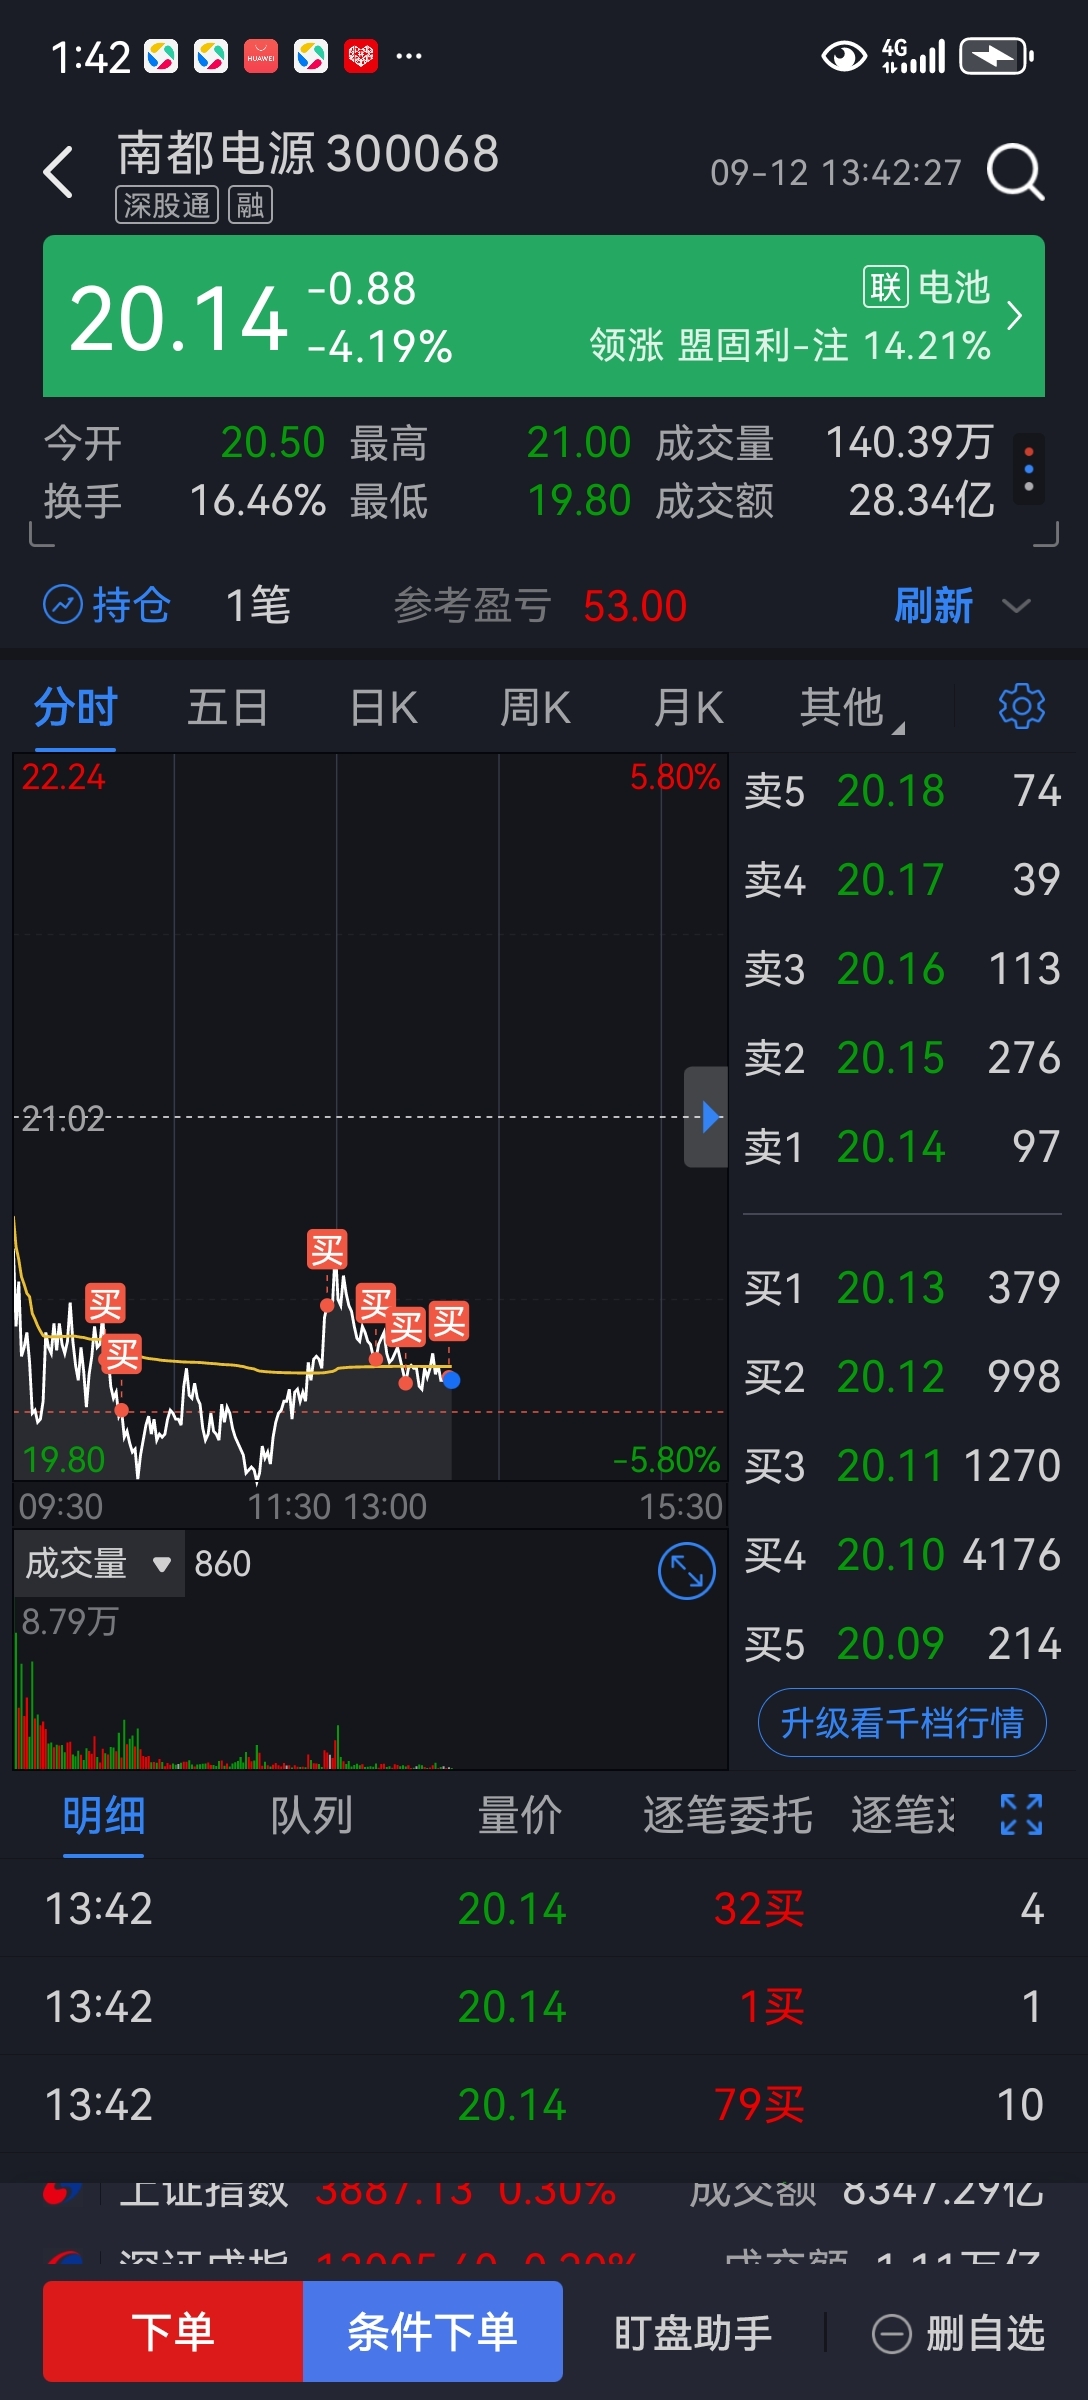Switch to the 周K chart tab

[x=535, y=708]
